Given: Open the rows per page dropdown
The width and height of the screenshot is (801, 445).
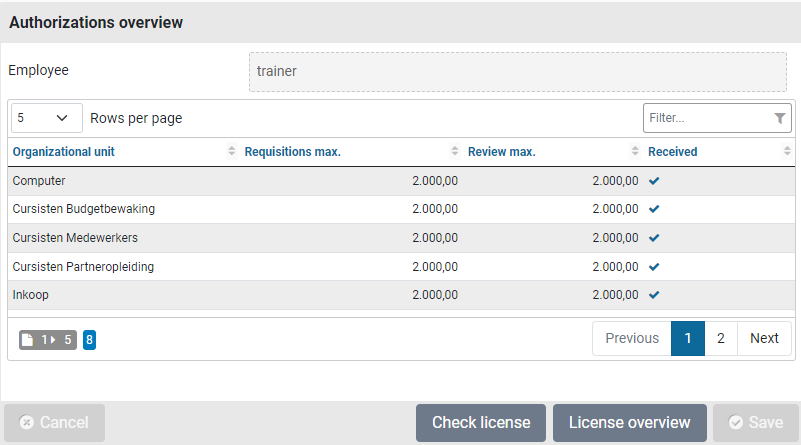Looking at the screenshot, I should (46, 118).
